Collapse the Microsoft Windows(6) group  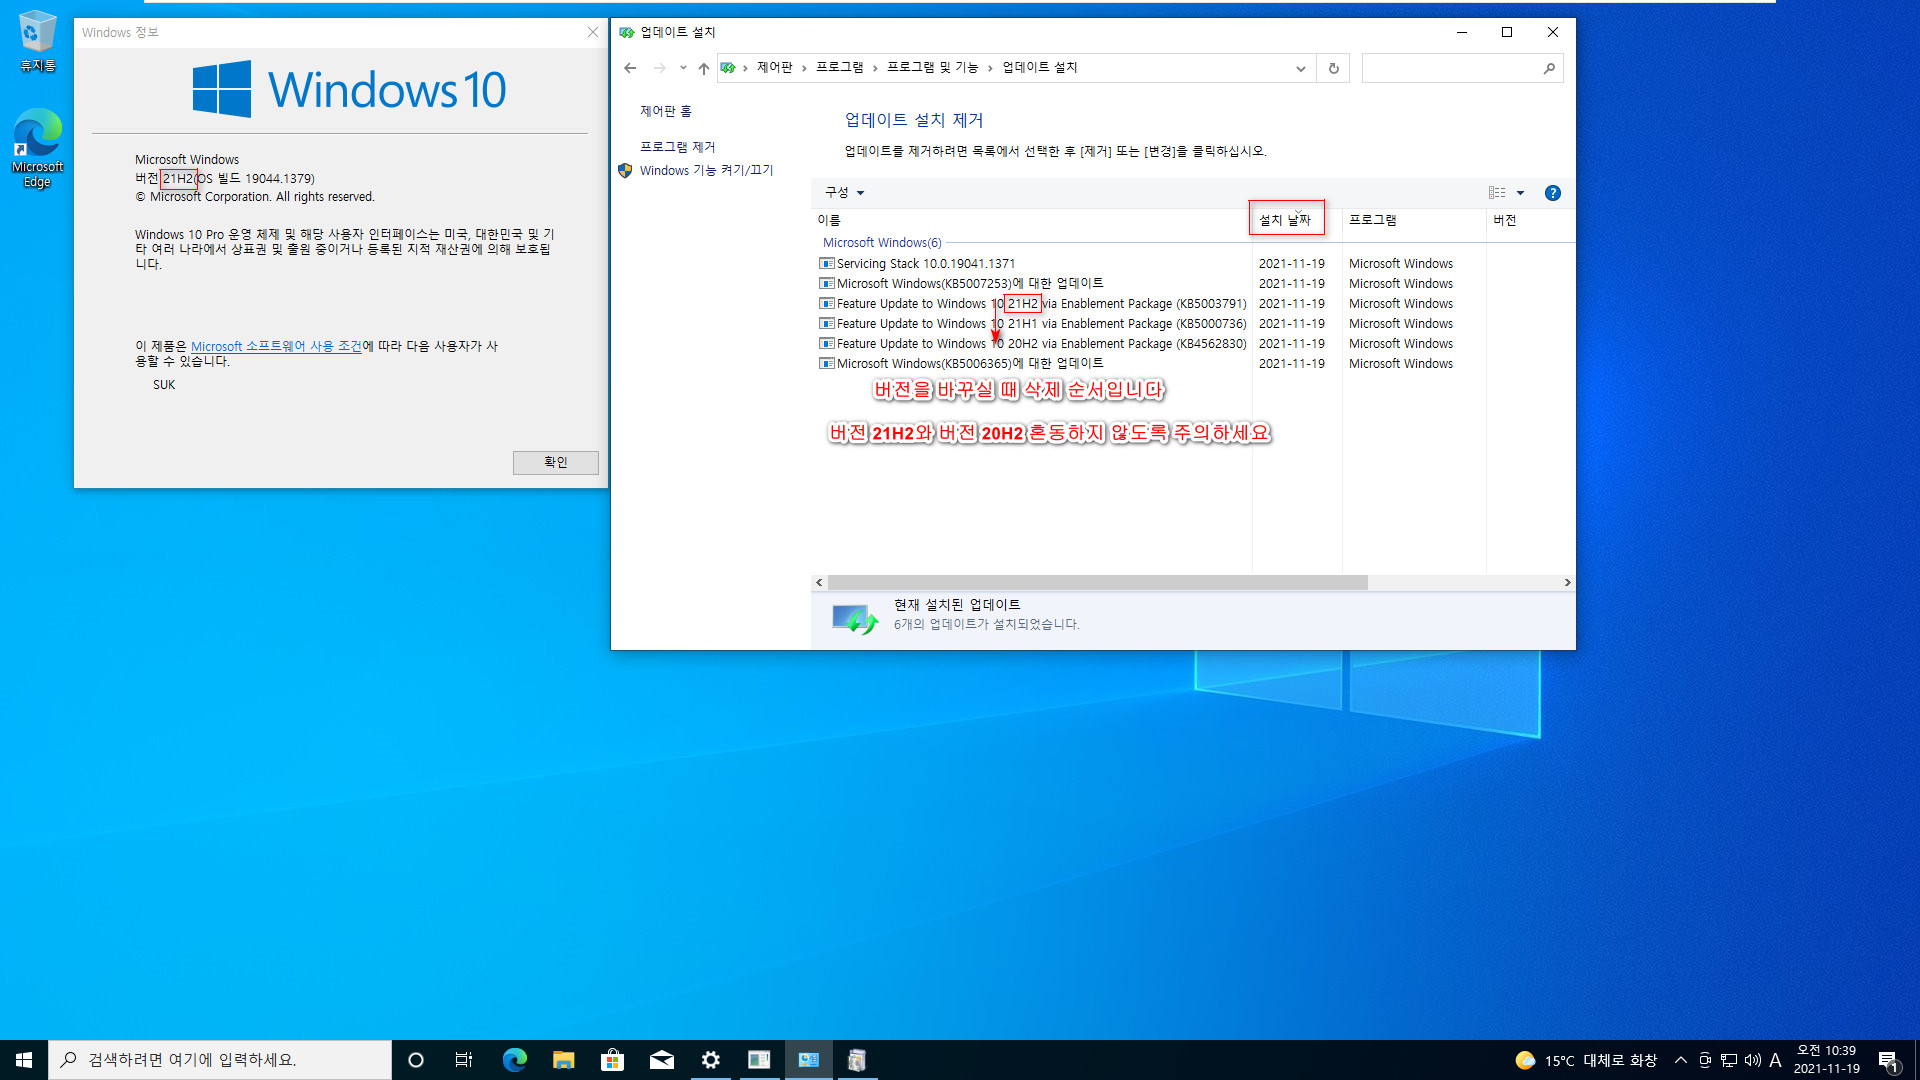point(882,243)
